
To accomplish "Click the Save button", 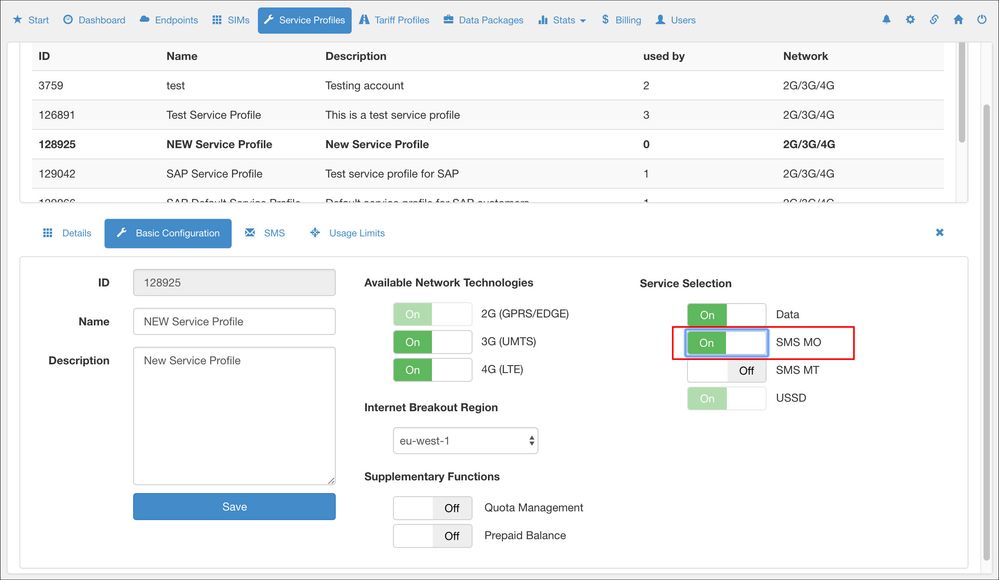I will (234, 507).
